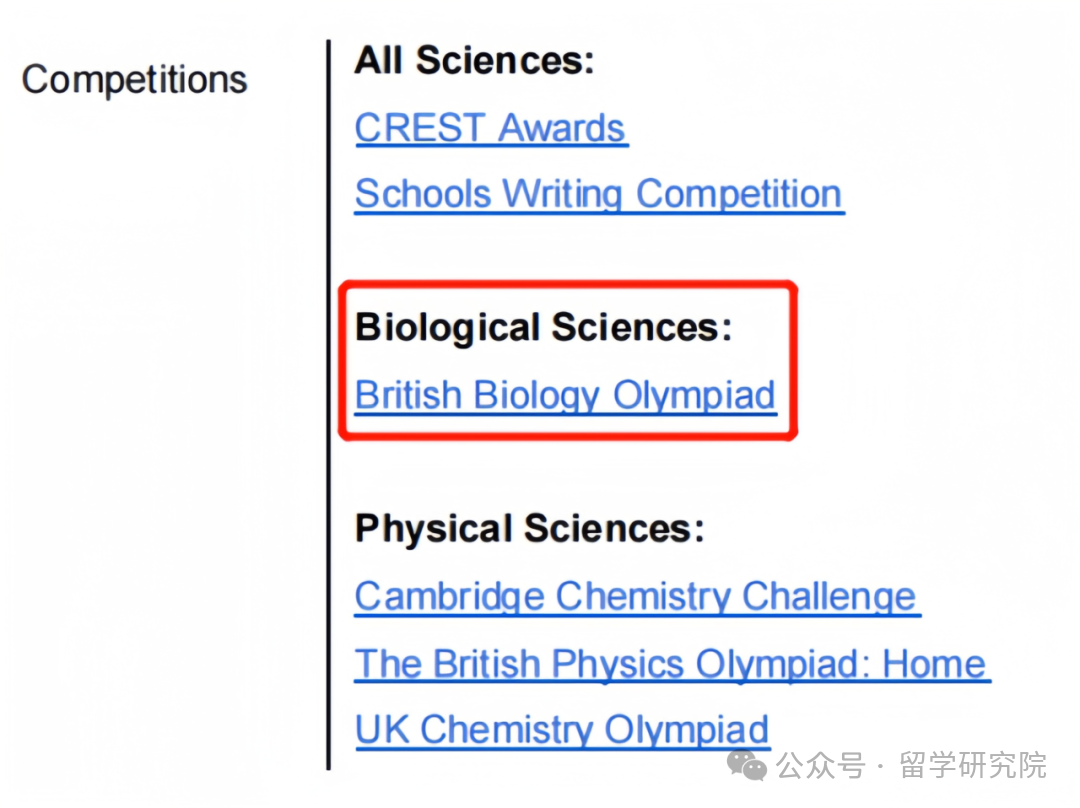The width and height of the screenshot is (1080, 808).
Task: Click the Competitions row label
Action: [x=134, y=80]
